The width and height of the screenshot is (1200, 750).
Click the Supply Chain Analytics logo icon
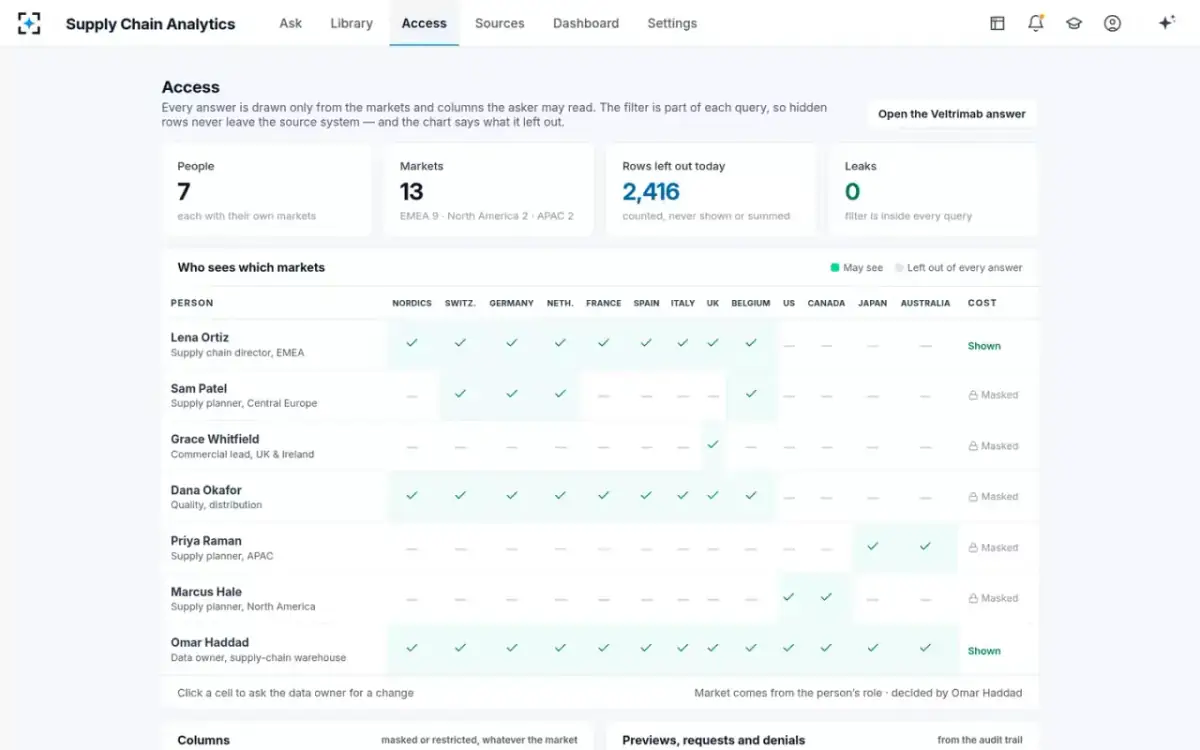29,23
